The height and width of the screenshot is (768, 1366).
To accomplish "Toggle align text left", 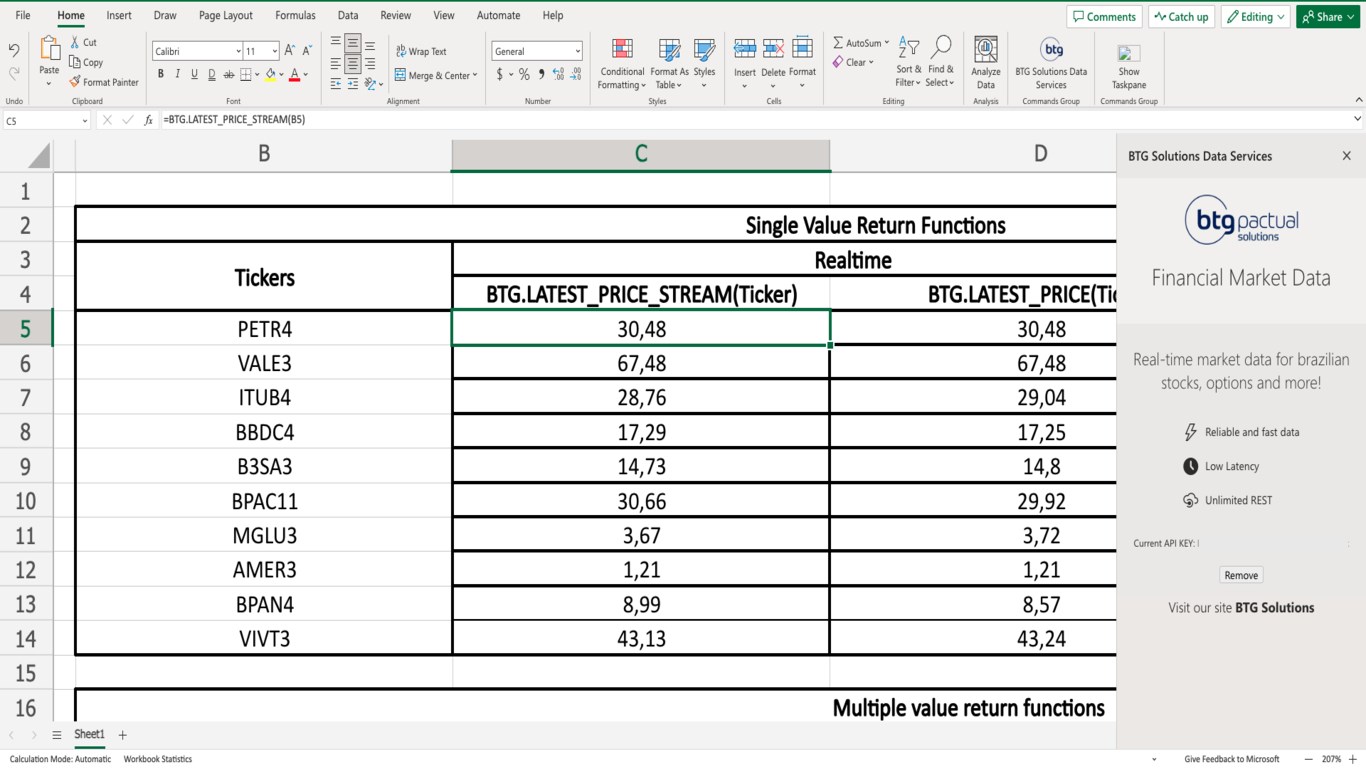I will coord(336,65).
